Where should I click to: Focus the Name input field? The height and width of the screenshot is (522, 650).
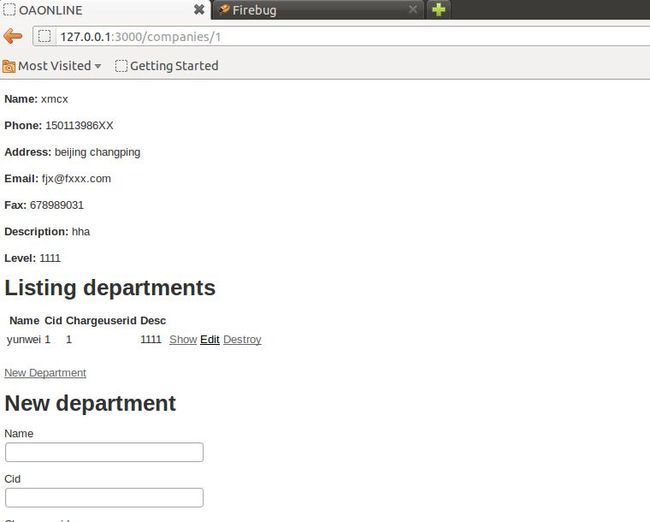pyautogui.click(x=104, y=452)
